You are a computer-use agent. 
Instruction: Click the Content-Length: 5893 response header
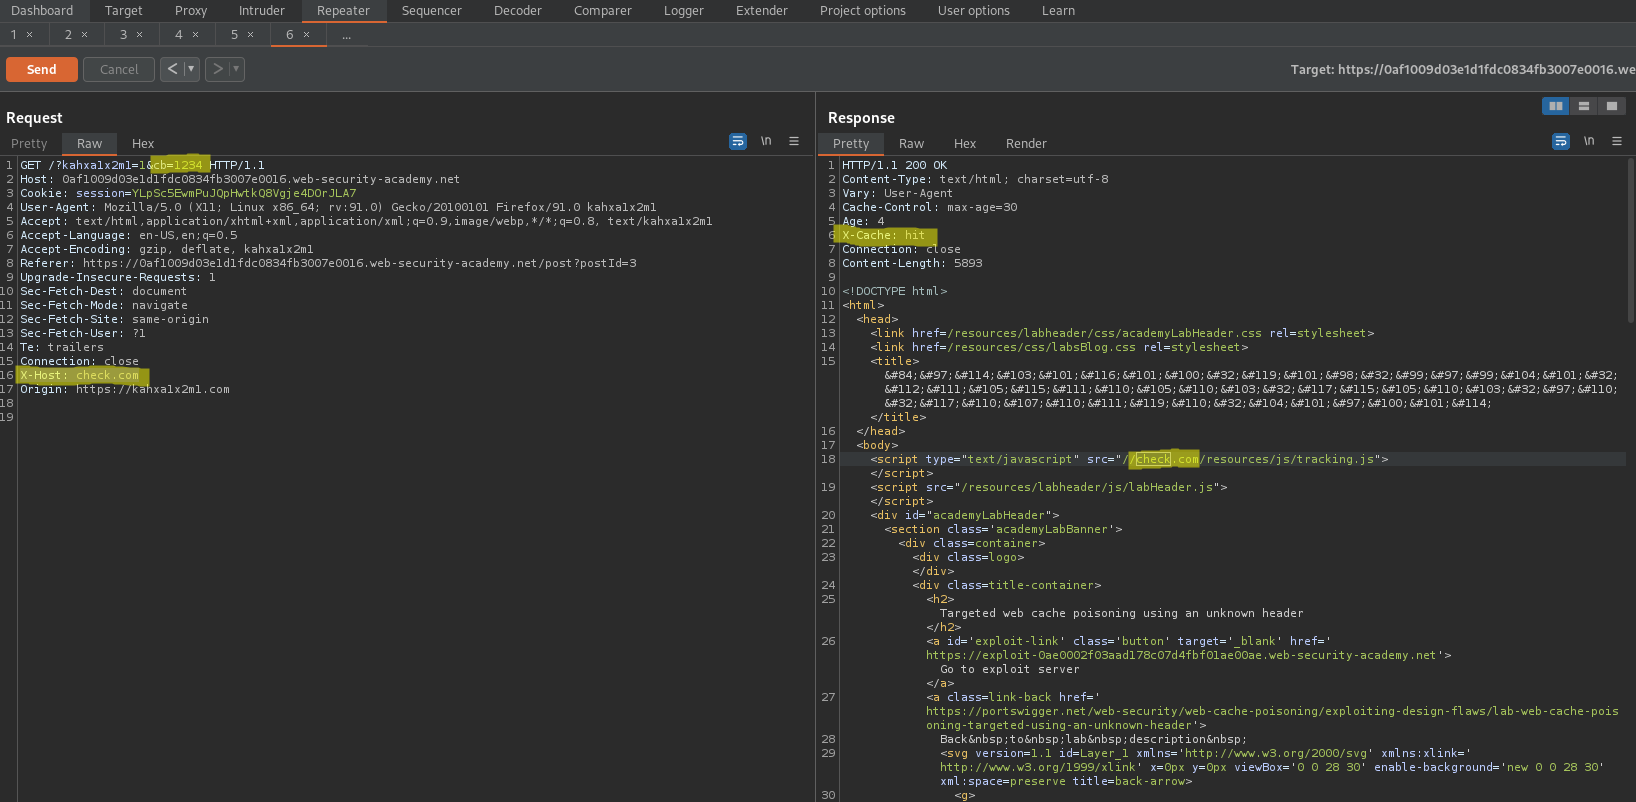(x=912, y=264)
